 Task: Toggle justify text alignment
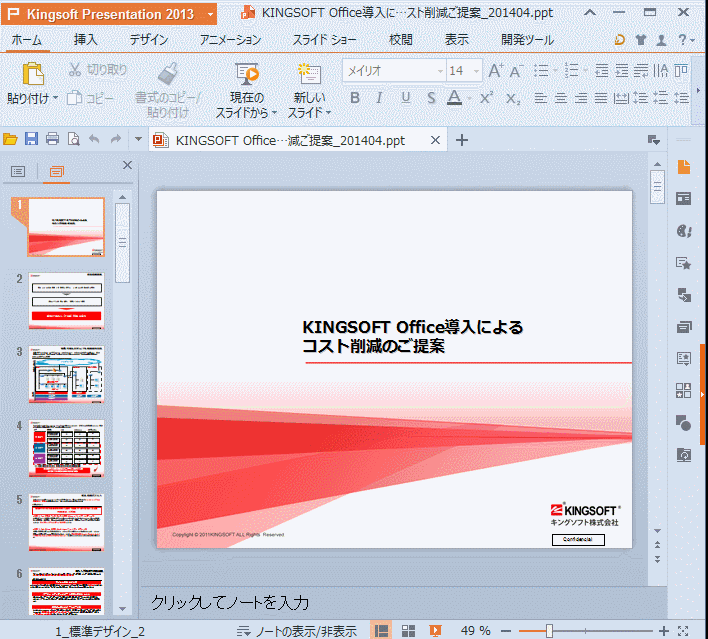click(601, 98)
